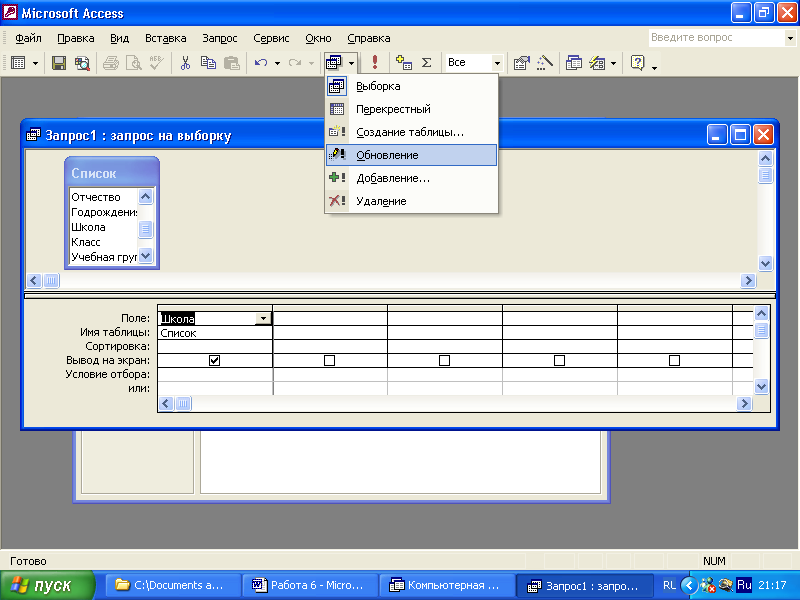800x600 pixels.
Task: Click the пуск Start button
Action: (46, 585)
